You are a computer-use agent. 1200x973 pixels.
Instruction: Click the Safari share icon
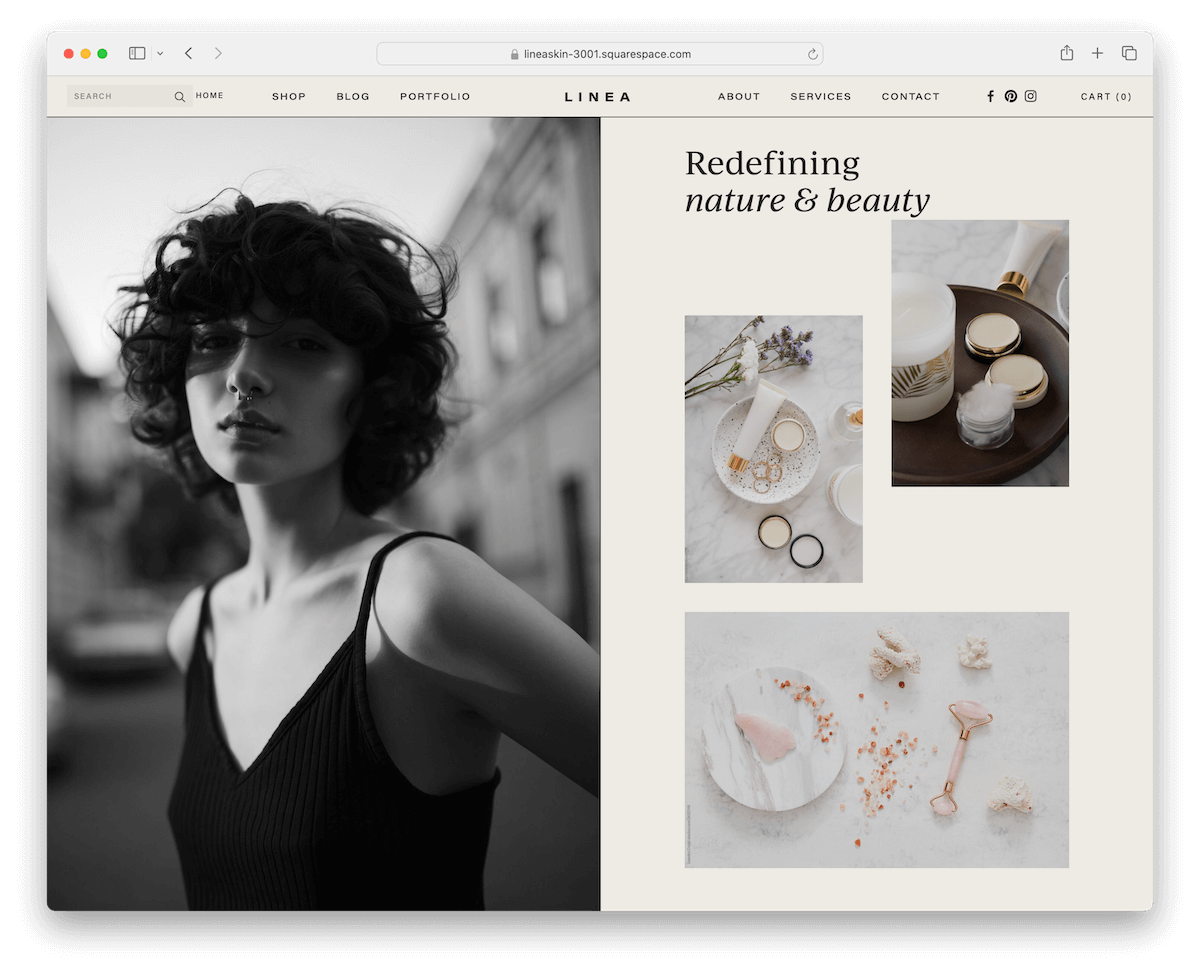[1066, 53]
